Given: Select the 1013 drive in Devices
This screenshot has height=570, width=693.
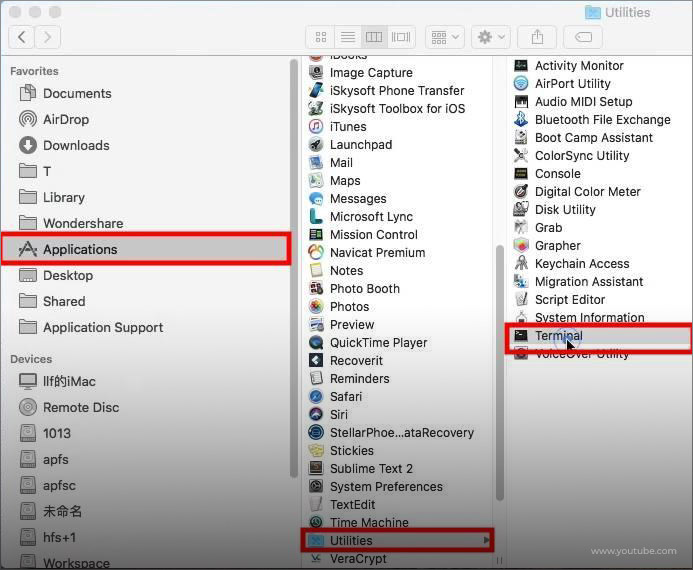Looking at the screenshot, I should click(x=45, y=433).
